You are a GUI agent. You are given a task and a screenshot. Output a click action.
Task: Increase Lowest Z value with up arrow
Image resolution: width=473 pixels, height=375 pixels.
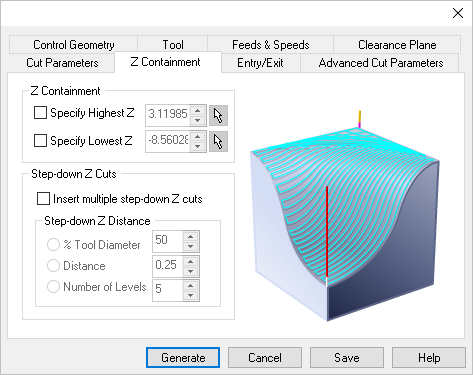[x=198, y=137]
